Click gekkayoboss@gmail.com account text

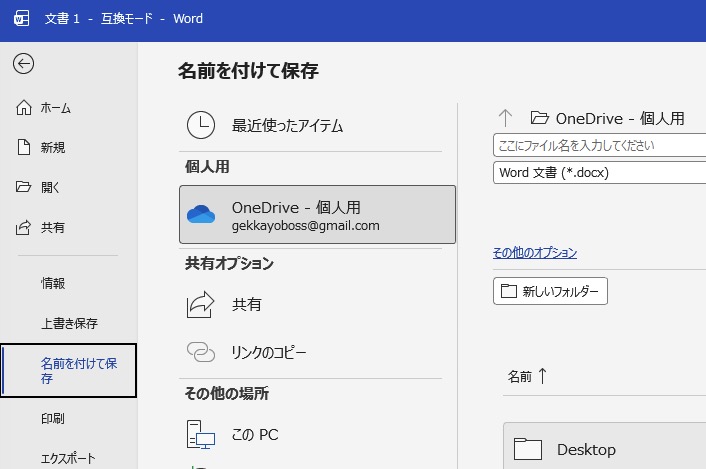point(306,225)
